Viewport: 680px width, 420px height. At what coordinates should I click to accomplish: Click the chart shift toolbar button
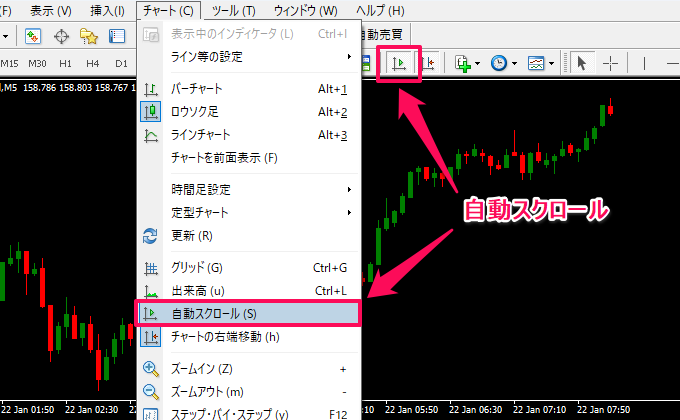coord(428,63)
